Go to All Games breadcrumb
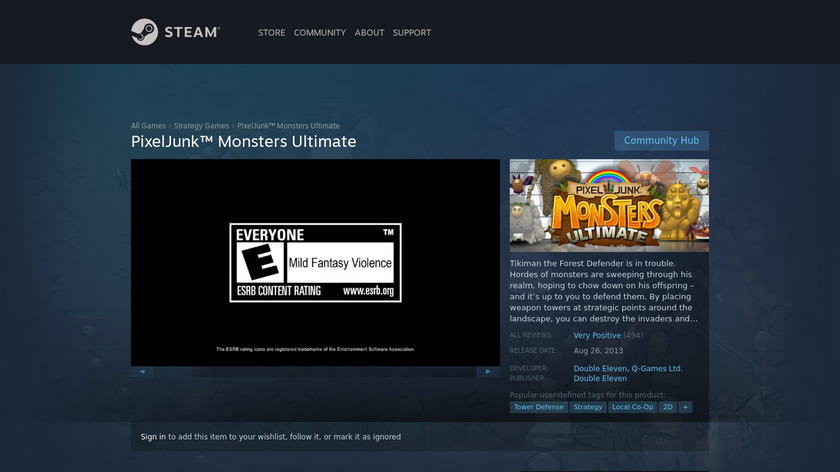This screenshot has width=840, height=472. [x=148, y=126]
